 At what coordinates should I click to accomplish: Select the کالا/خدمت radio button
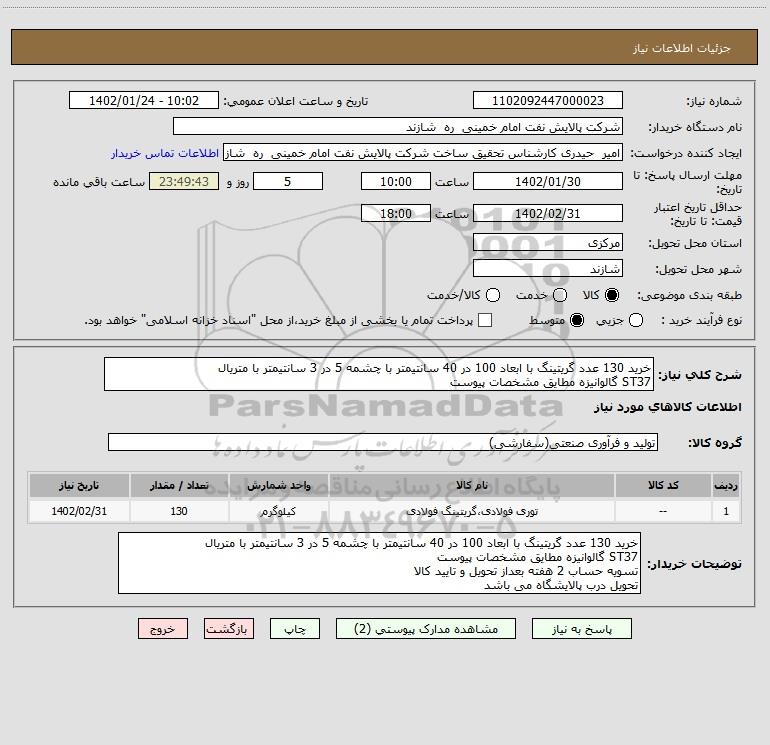[493, 295]
